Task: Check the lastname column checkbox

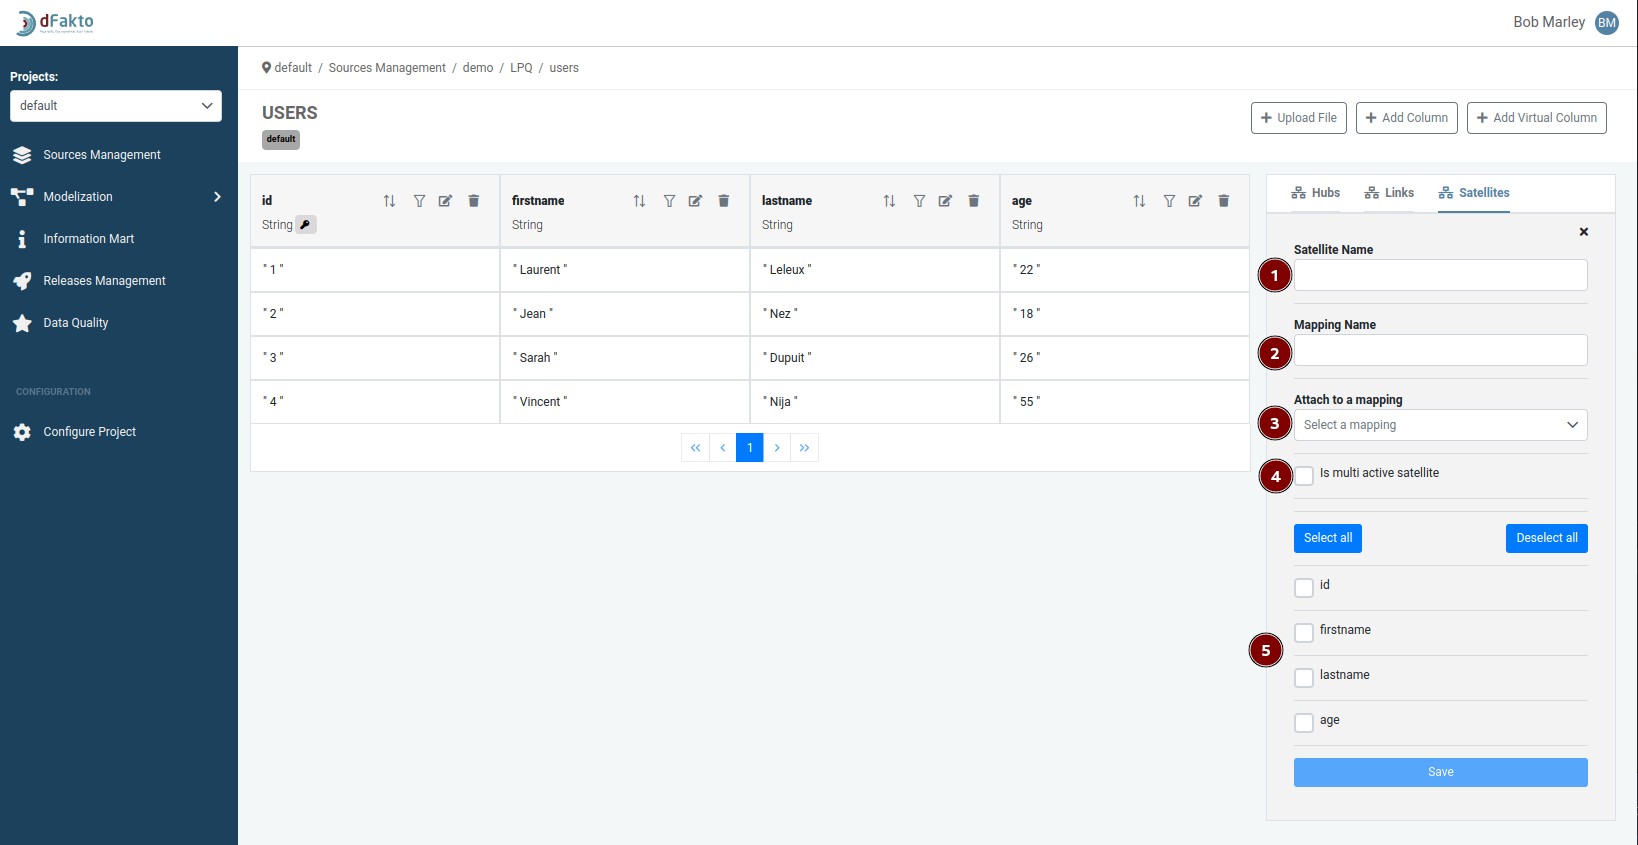Action: click(1304, 677)
